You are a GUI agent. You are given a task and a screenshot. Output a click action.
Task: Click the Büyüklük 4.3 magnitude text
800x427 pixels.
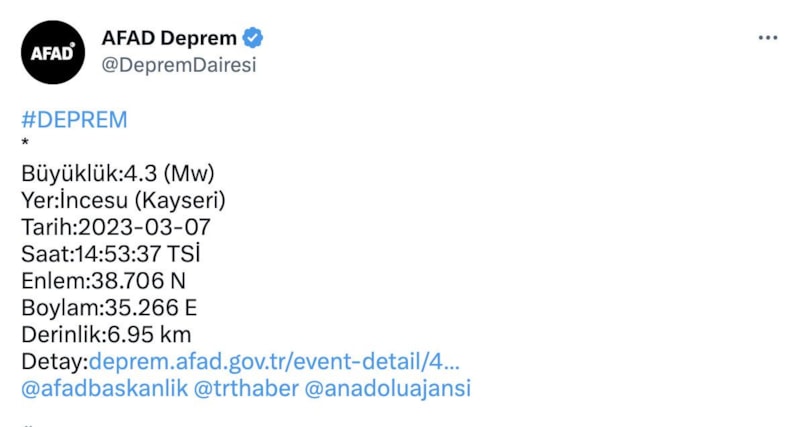click(x=118, y=172)
